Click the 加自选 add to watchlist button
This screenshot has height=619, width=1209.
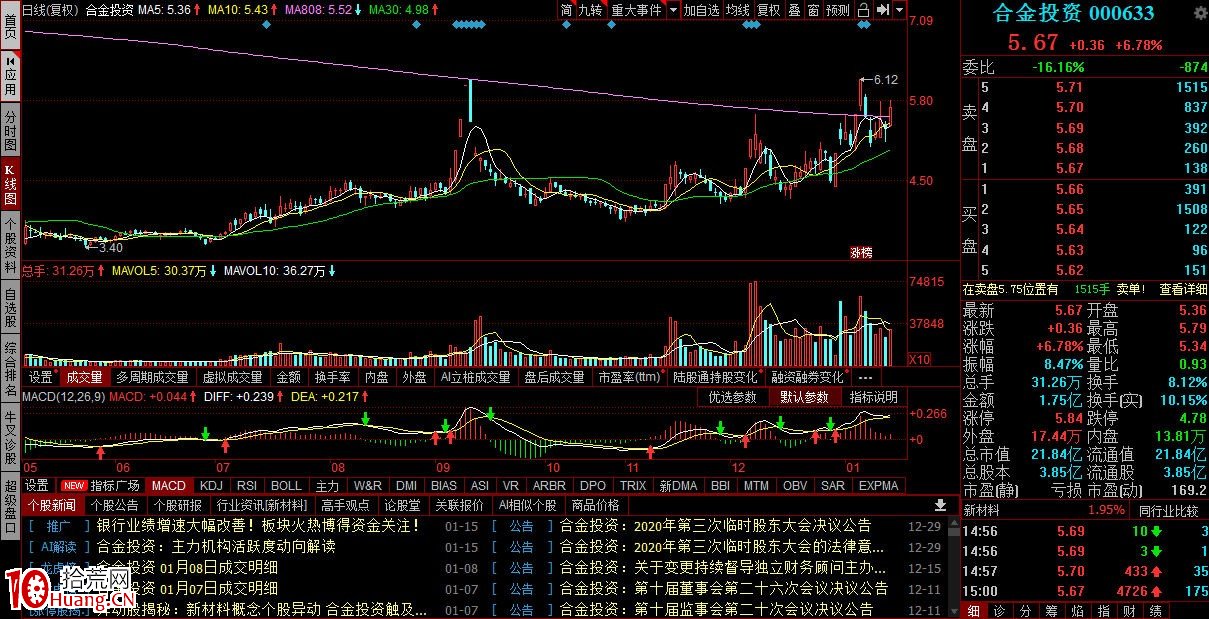point(701,10)
